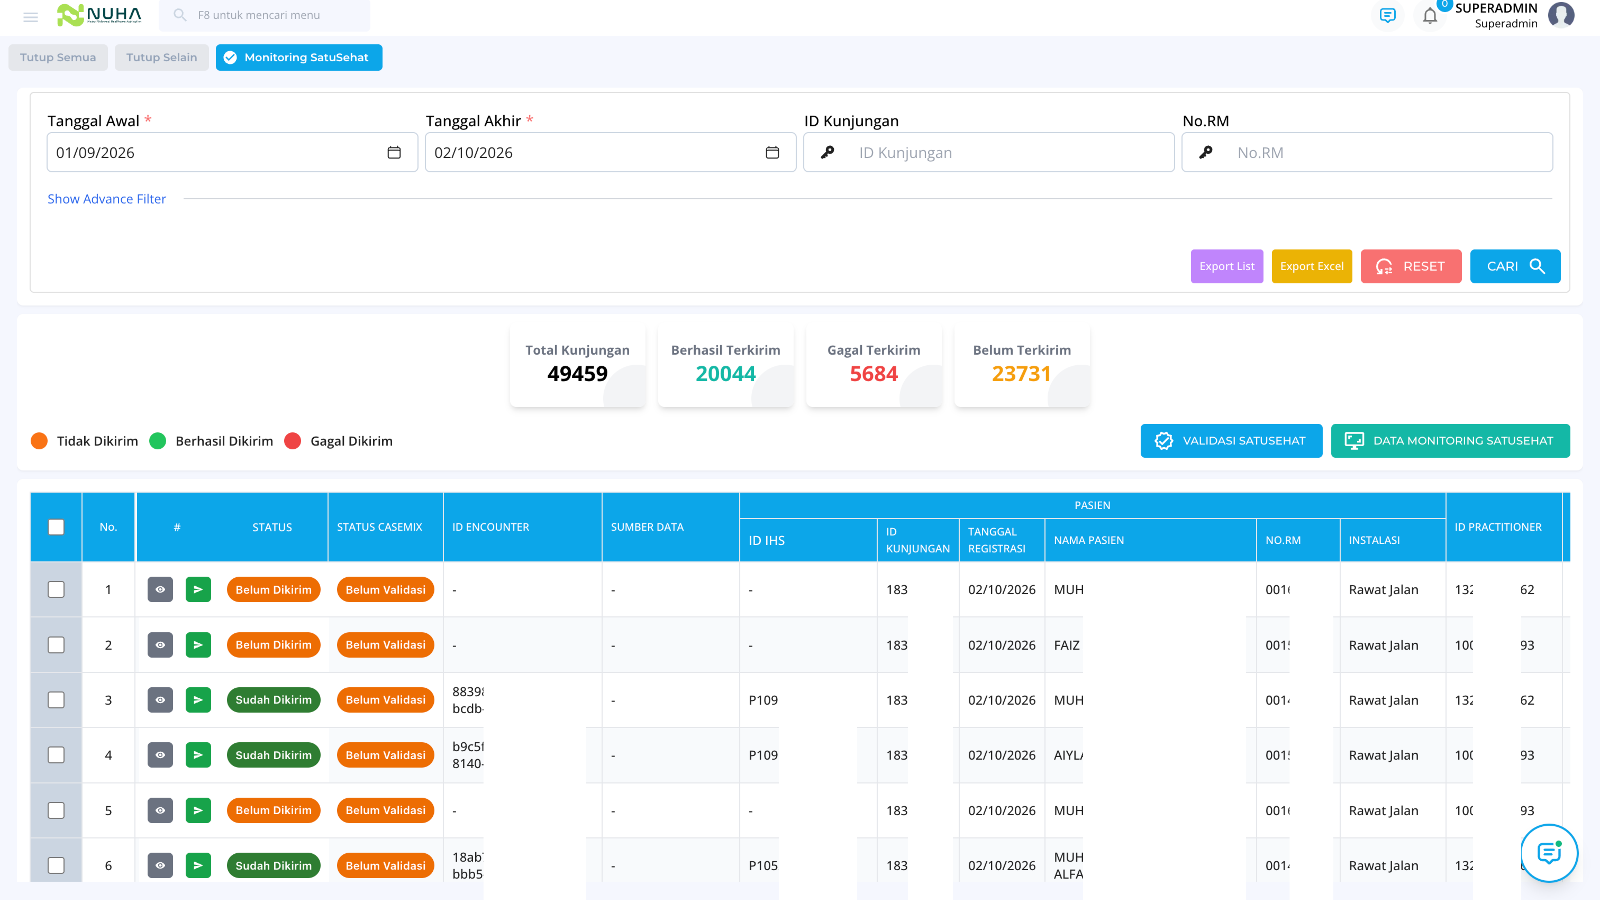This screenshot has width=1600, height=900.
Task: Toggle the select-all header checkbox
Action: pos(56,527)
